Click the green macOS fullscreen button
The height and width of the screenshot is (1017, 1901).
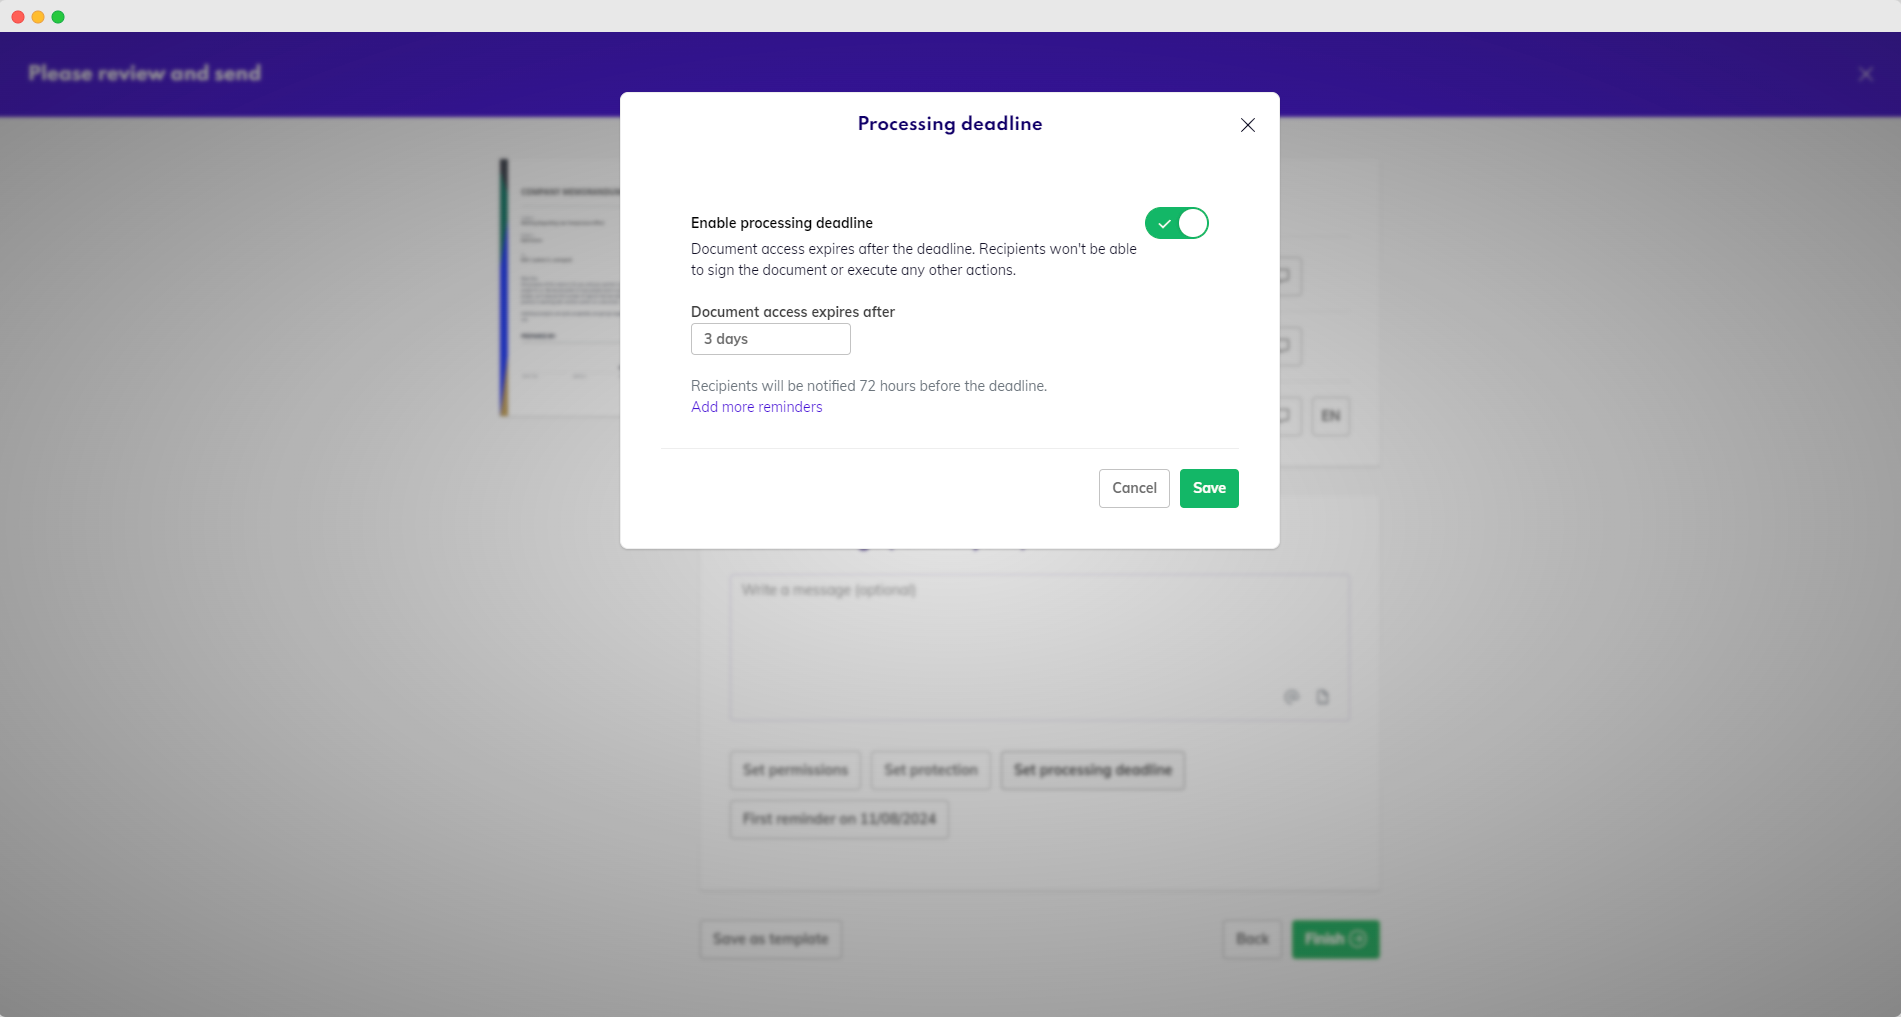pos(58,17)
